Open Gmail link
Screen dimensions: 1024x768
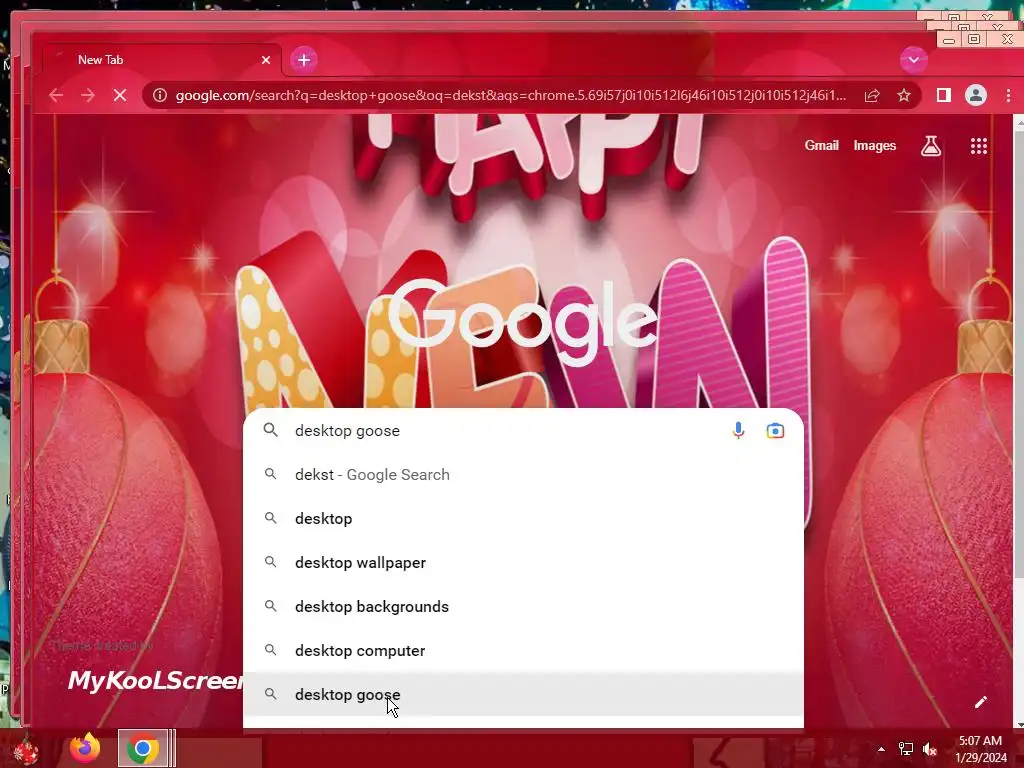point(821,146)
